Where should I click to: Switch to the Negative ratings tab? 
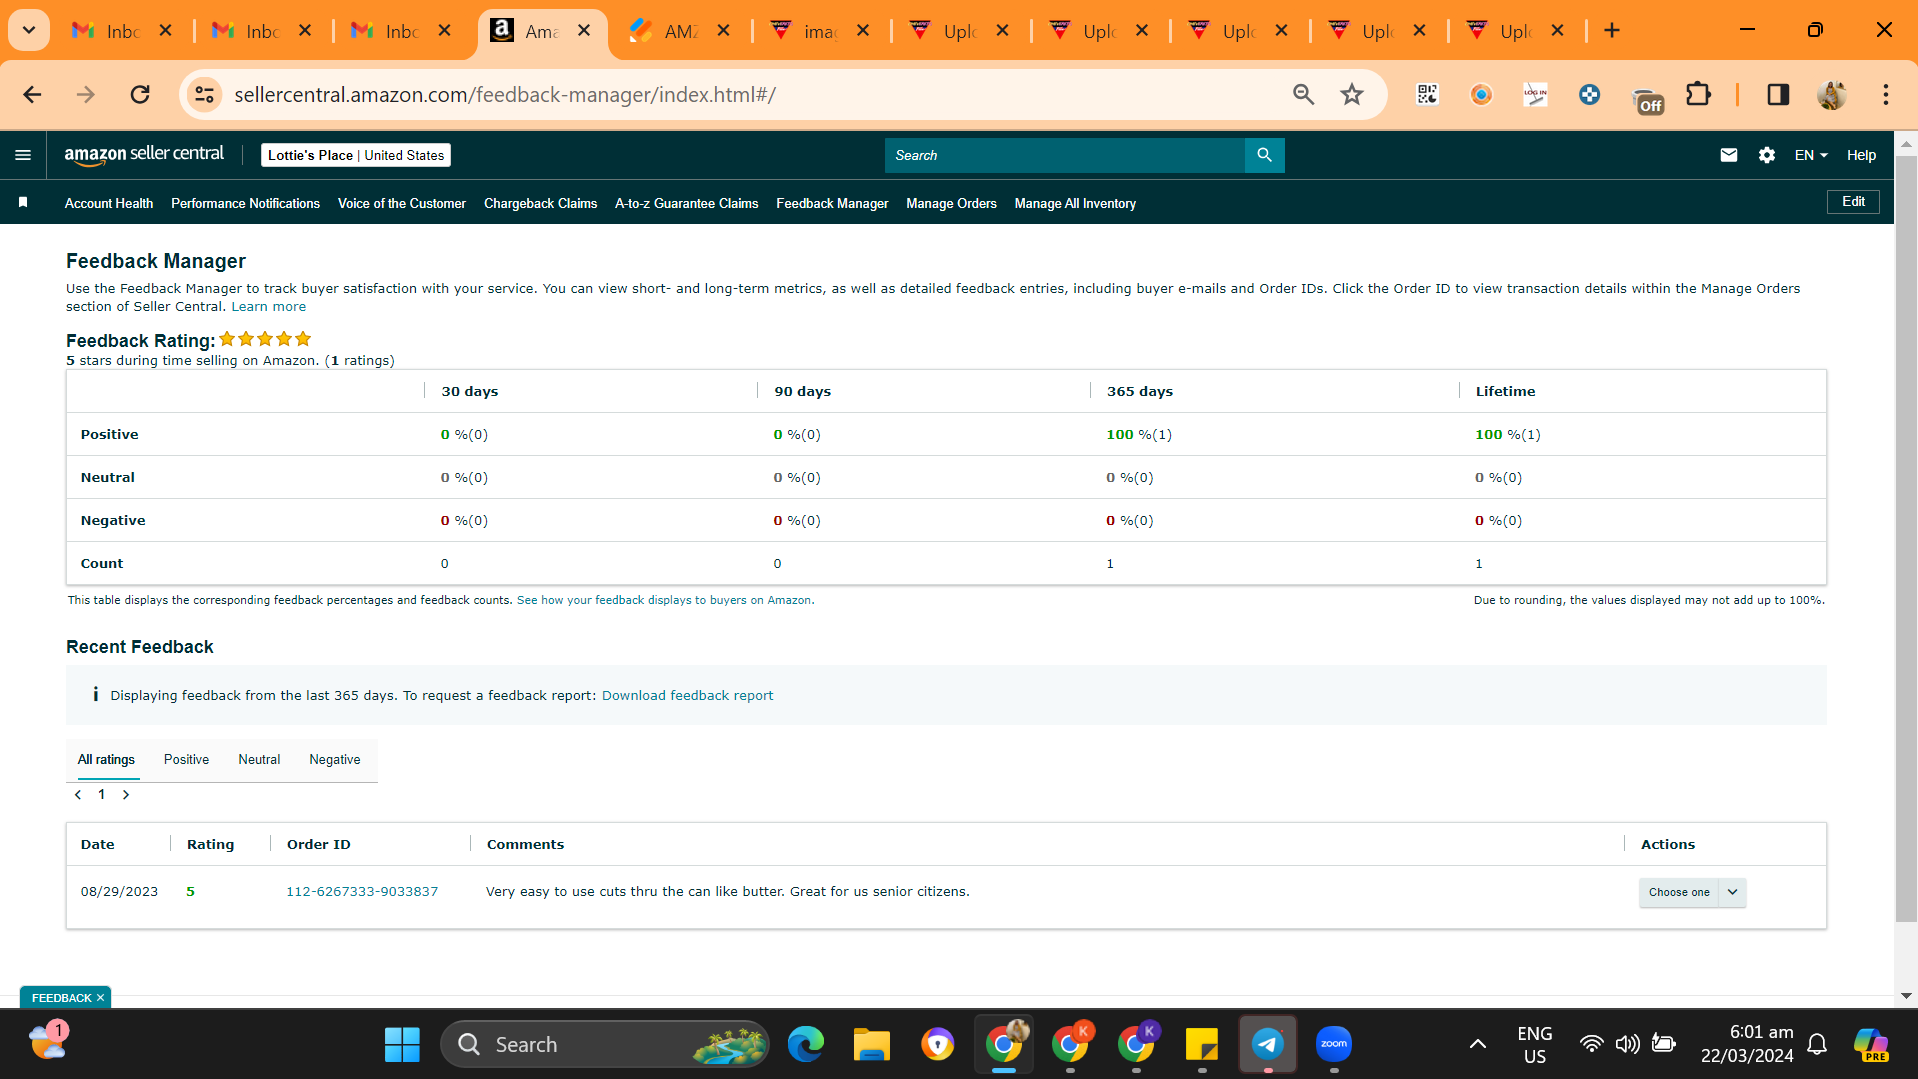point(335,760)
